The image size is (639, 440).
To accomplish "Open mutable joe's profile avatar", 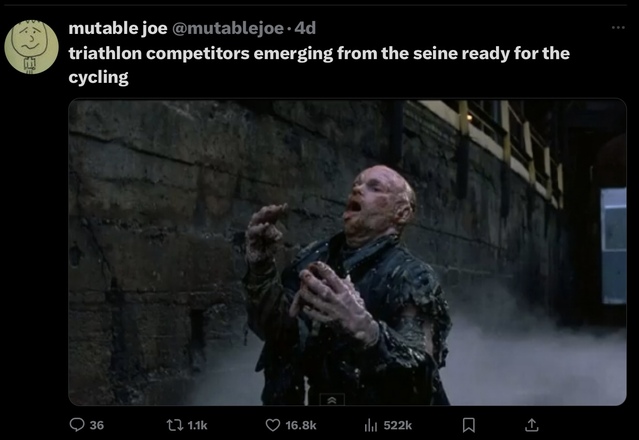I will point(31,47).
